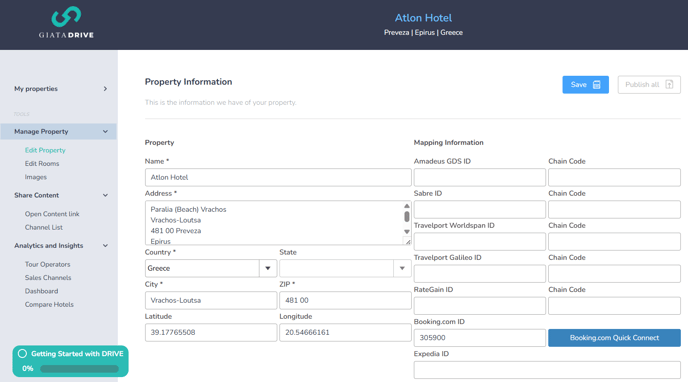
Task: Collapse the Manage Property section
Action: point(105,132)
